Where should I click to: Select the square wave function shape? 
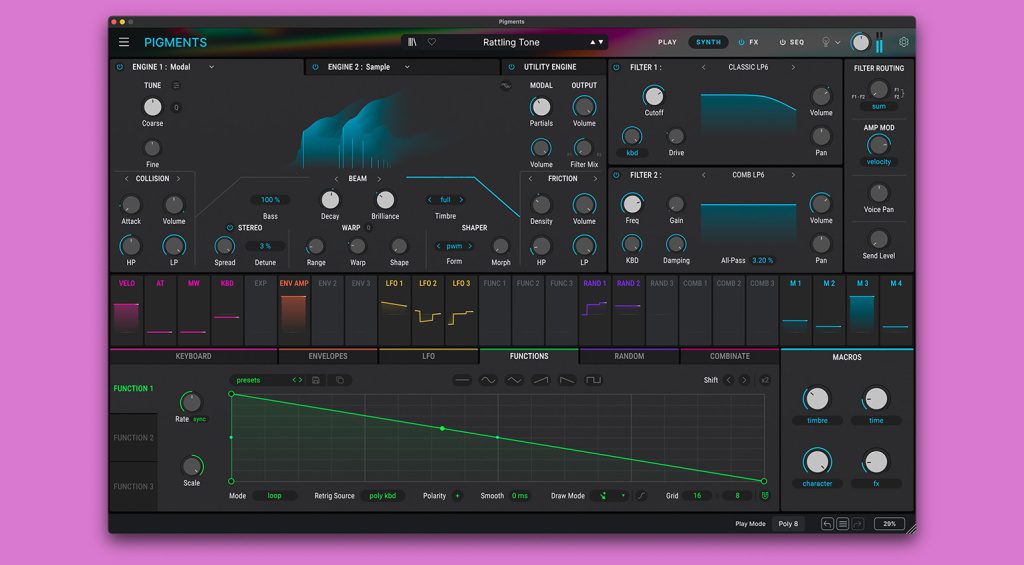(593, 380)
